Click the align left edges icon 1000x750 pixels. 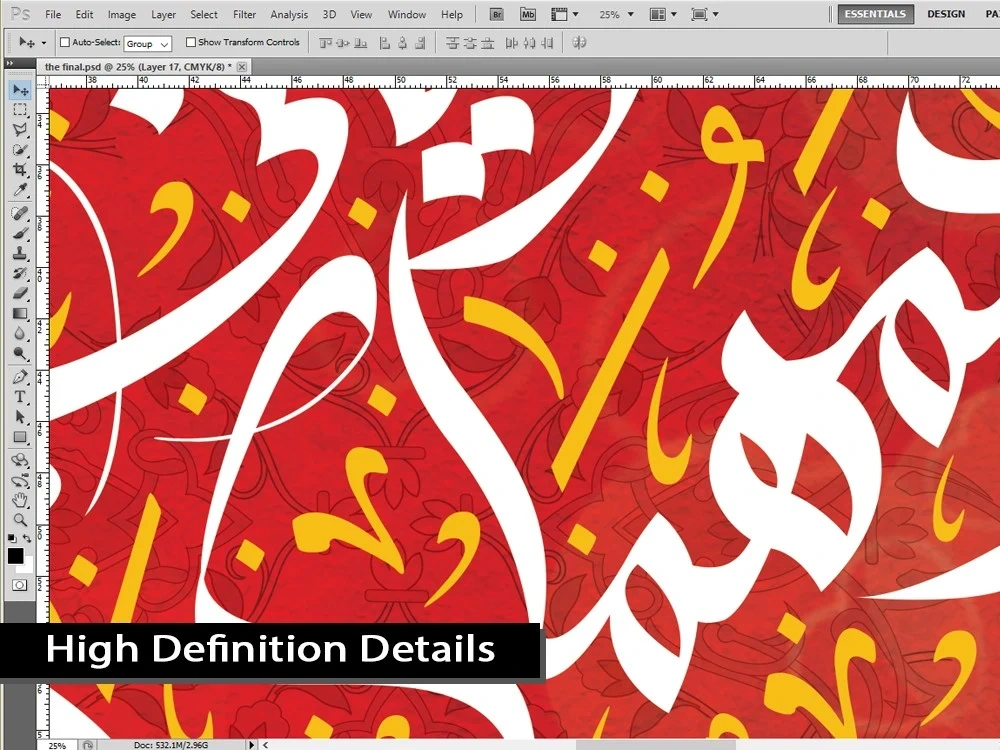coord(385,43)
